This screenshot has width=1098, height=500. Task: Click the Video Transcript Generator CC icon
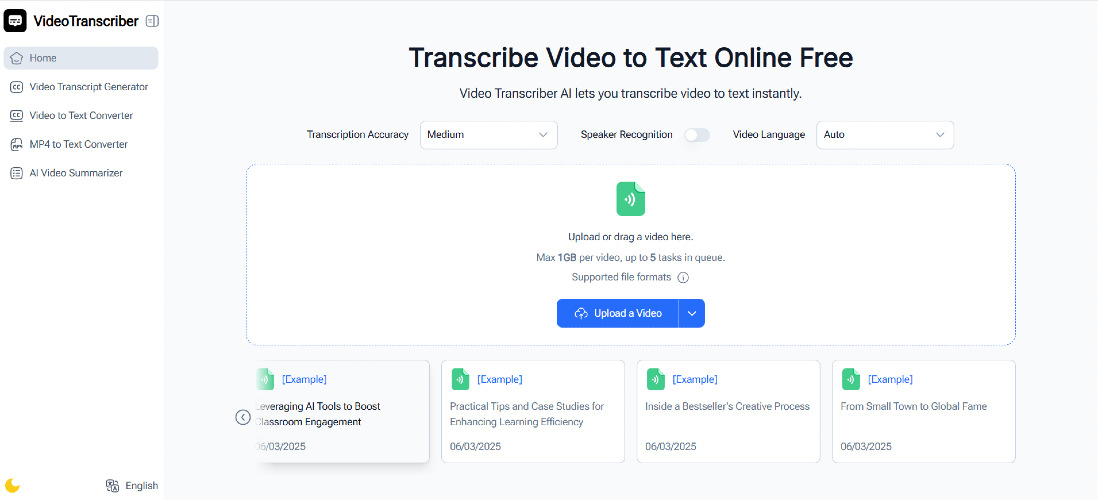(x=16, y=87)
